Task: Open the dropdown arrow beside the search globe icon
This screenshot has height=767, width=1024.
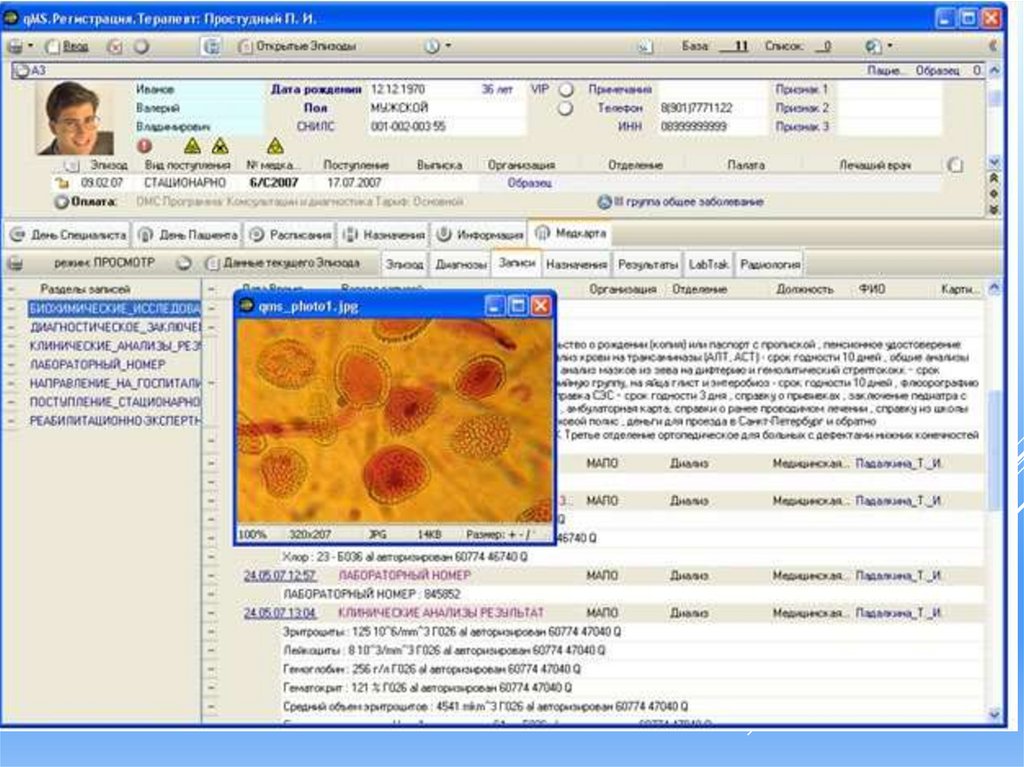Action: (x=889, y=46)
